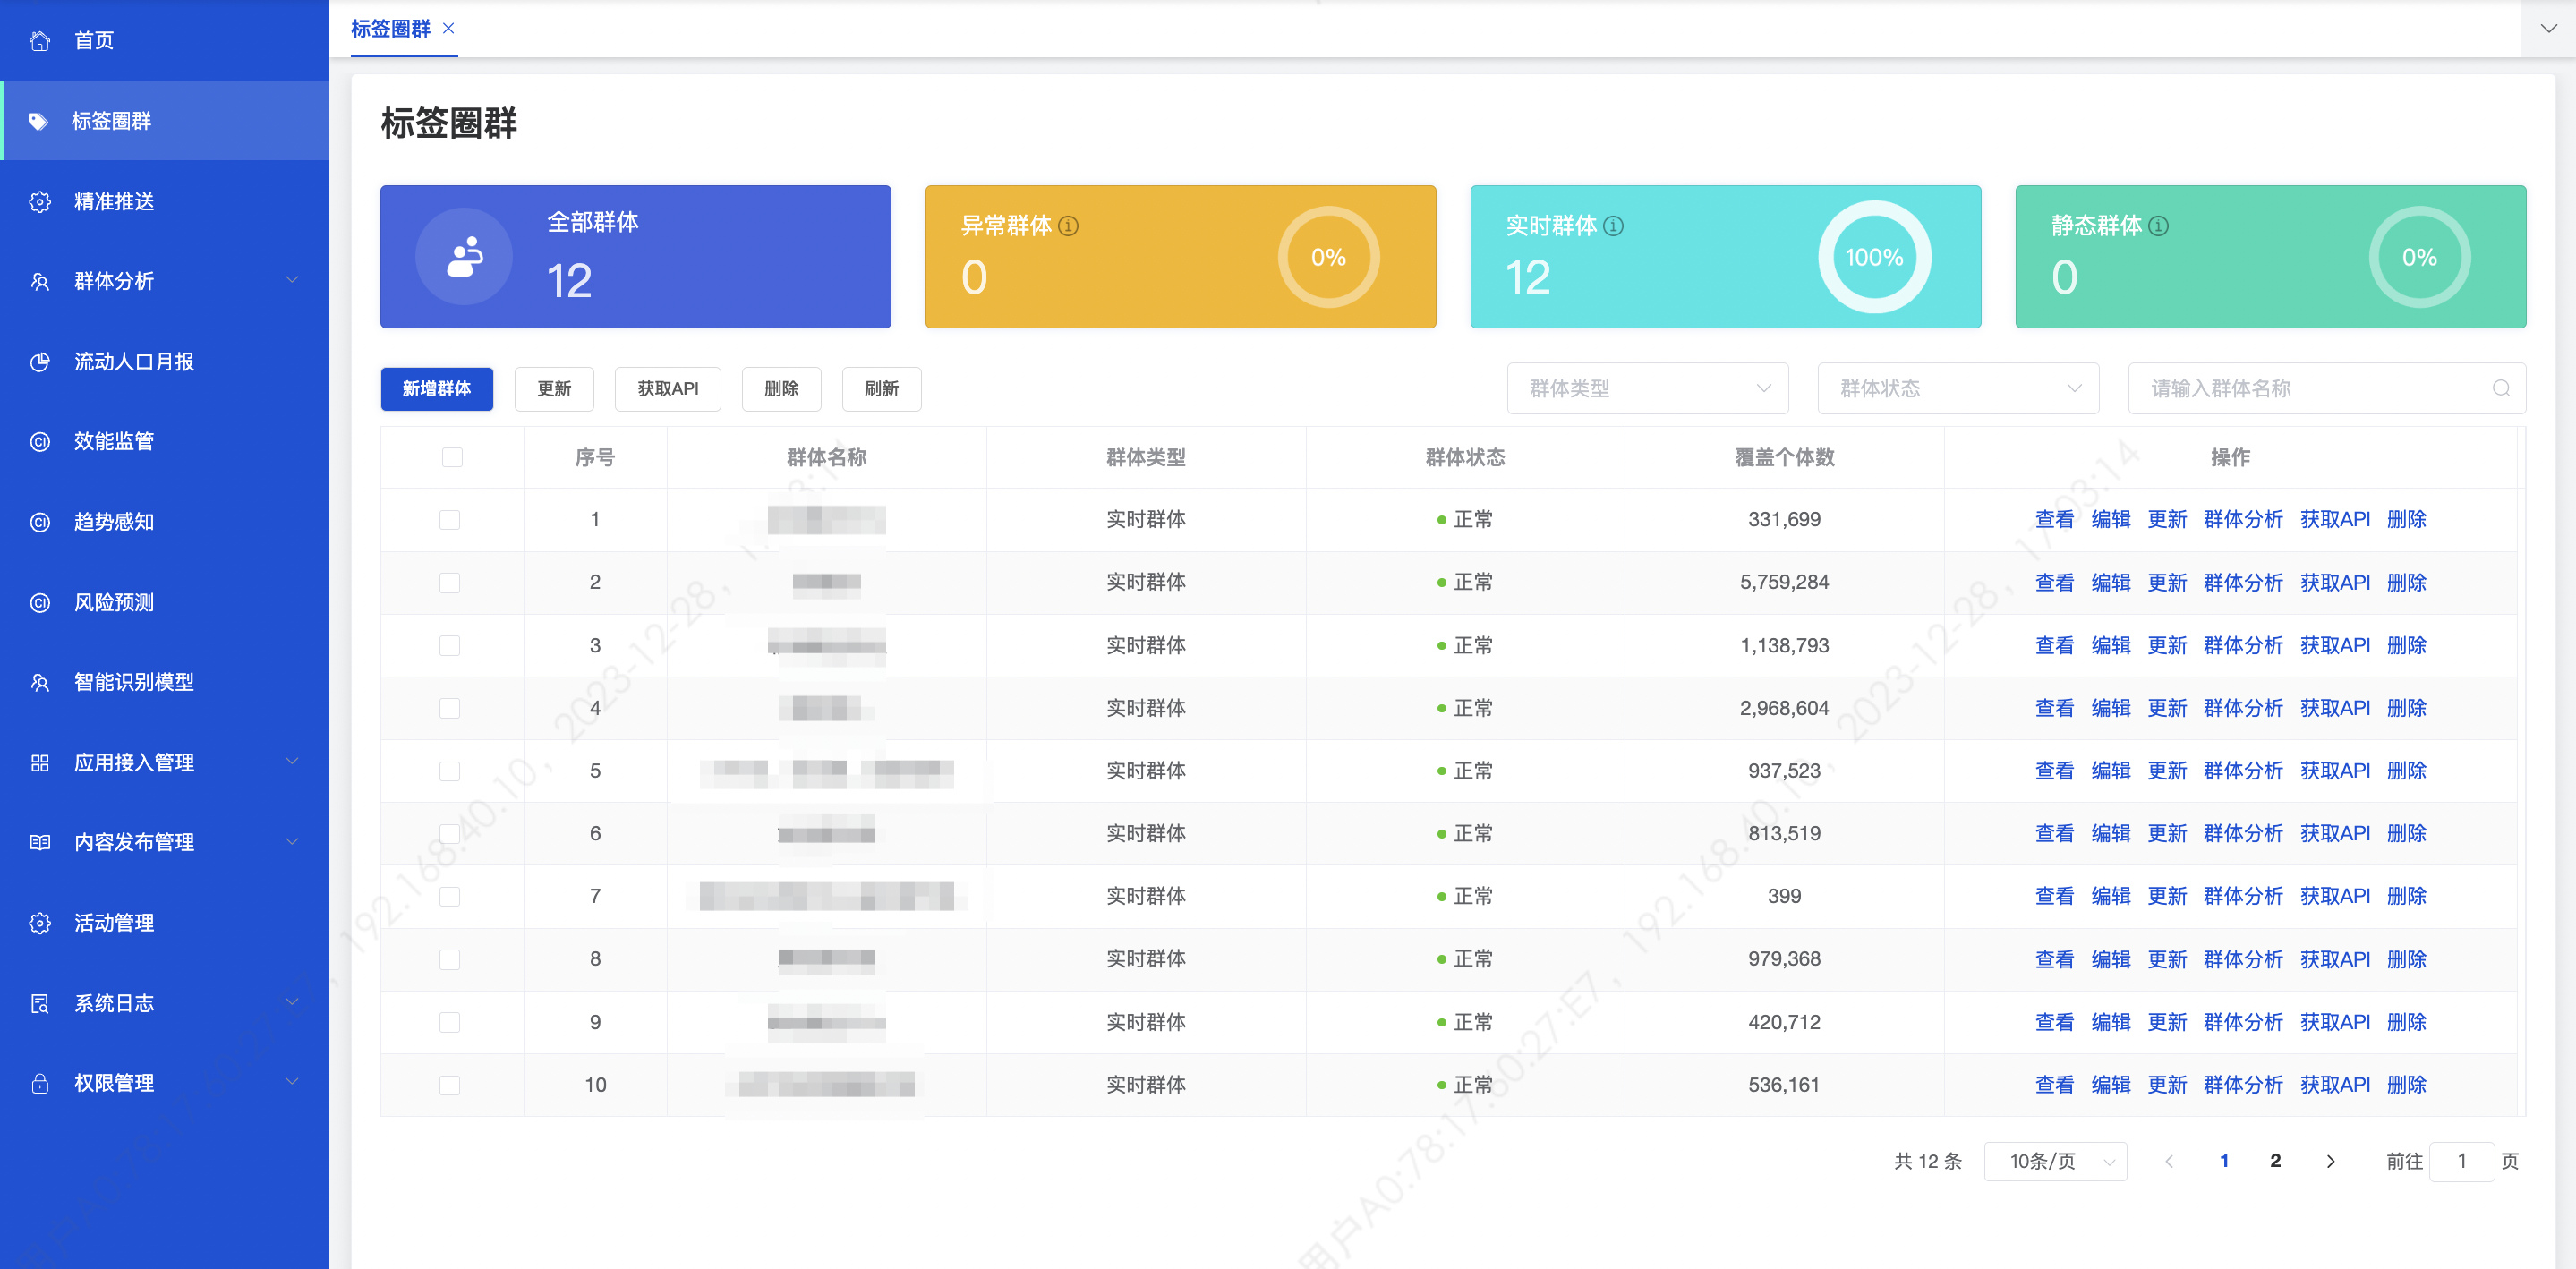The image size is (2576, 1269).
Task: Click the book icon beside 内容发布管理
Action: pos(40,842)
